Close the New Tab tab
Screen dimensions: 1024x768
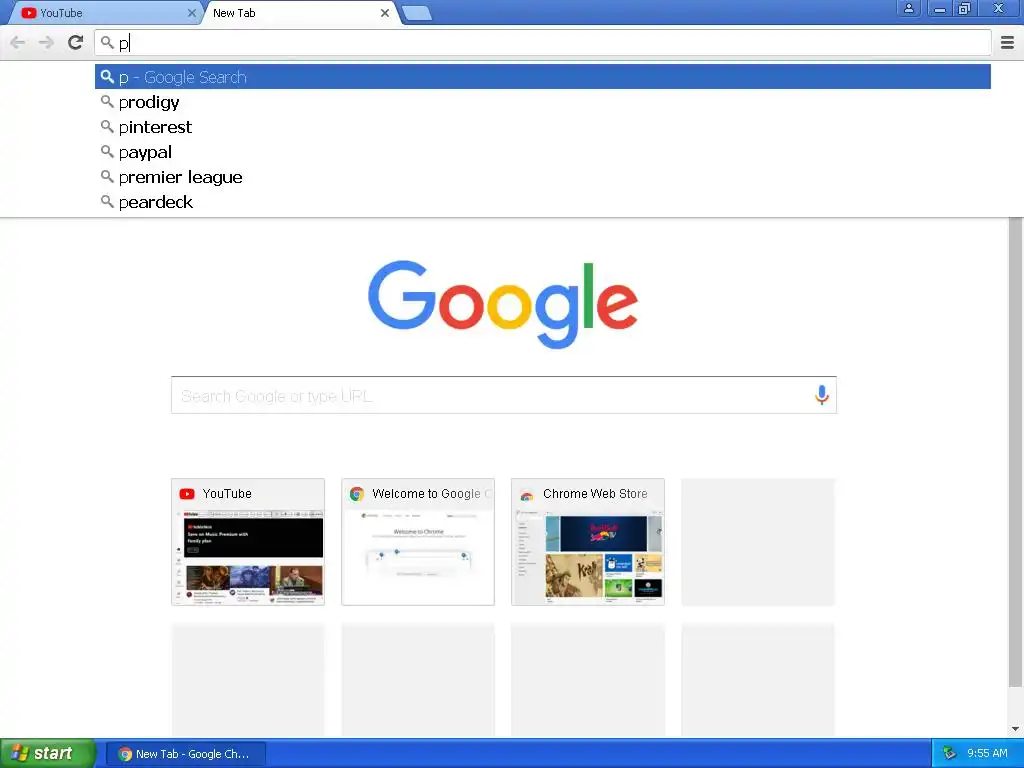[385, 13]
